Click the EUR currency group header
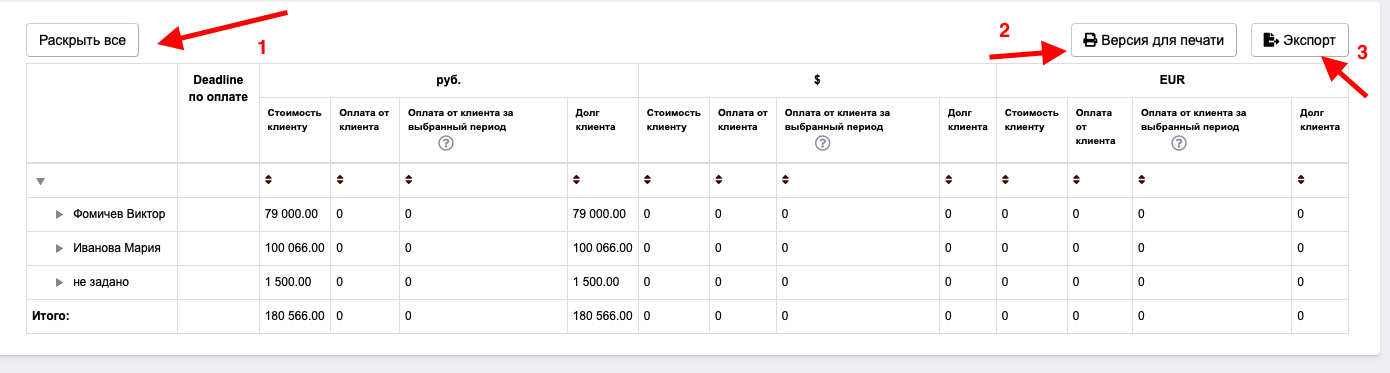This screenshot has width=1390, height=373. 1172,80
